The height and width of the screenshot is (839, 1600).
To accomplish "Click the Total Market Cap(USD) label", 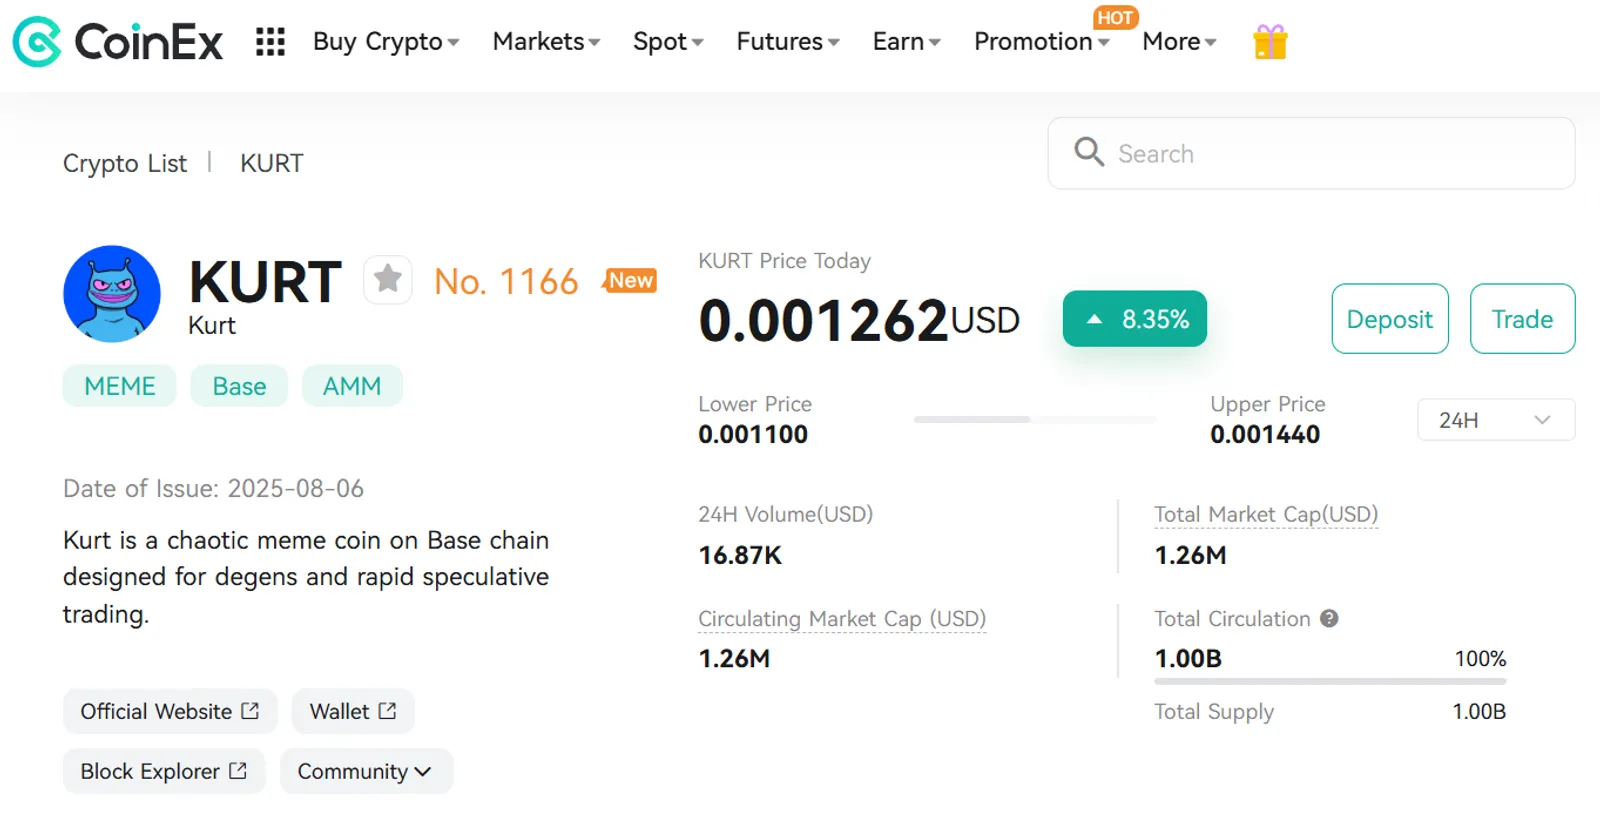I will pyautogui.click(x=1266, y=514).
